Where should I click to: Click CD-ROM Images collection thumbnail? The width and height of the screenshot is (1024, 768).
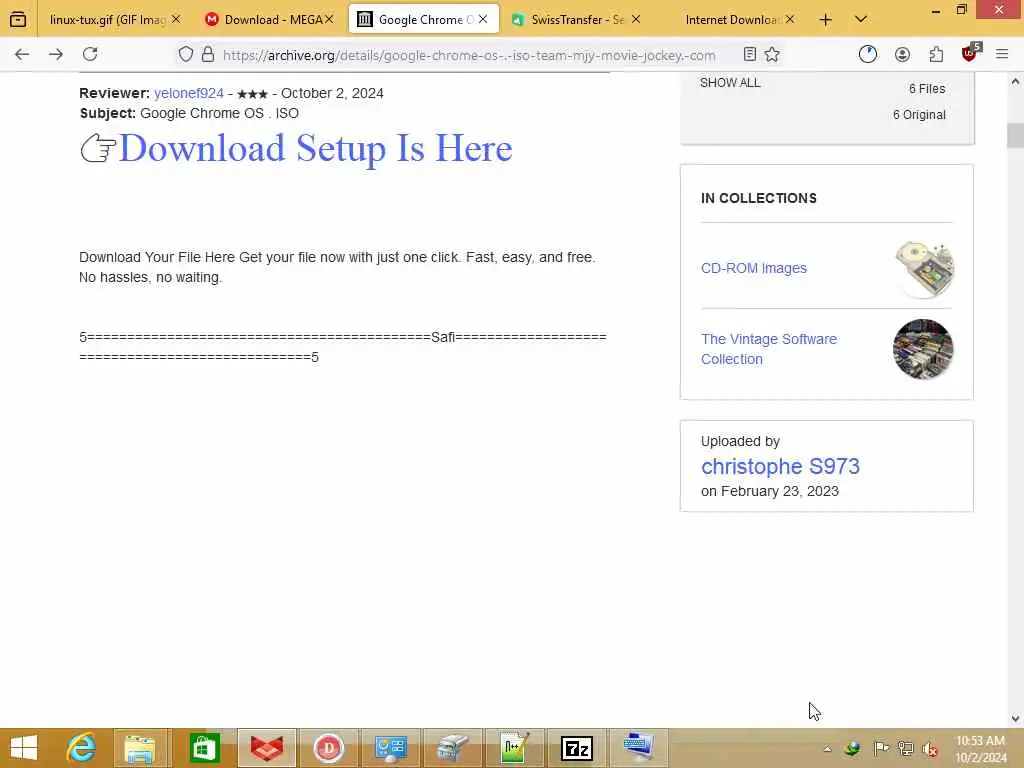[x=923, y=268]
